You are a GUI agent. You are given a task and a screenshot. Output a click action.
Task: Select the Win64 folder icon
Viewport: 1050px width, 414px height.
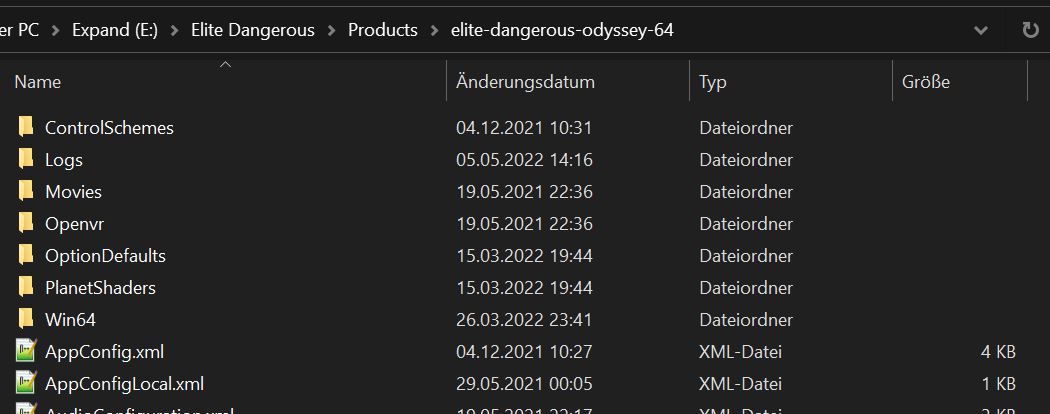pos(25,320)
